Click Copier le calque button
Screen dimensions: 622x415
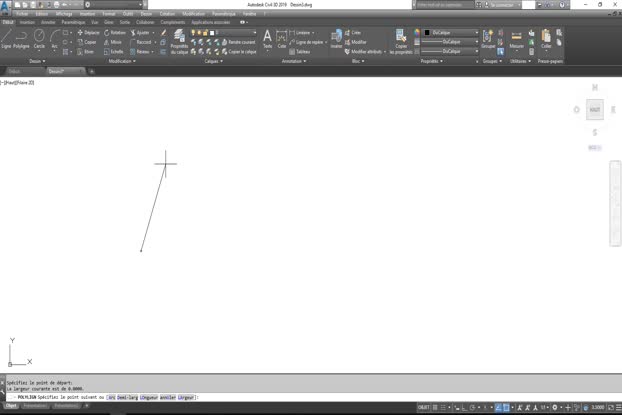pos(239,52)
